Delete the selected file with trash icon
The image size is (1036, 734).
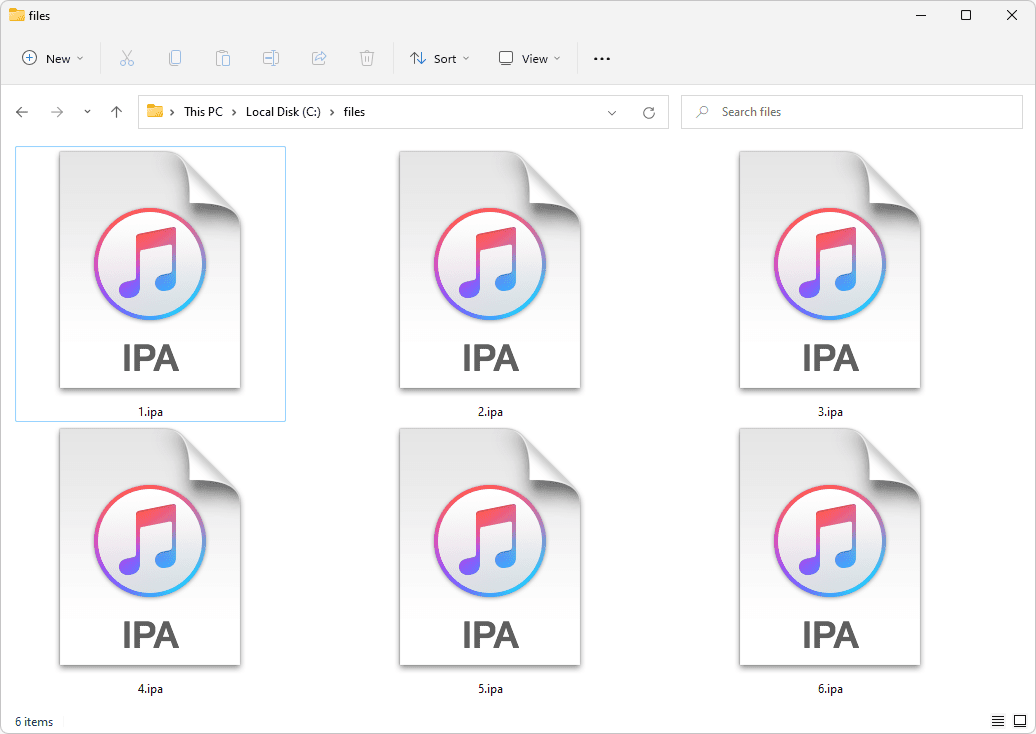tap(367, 58)
